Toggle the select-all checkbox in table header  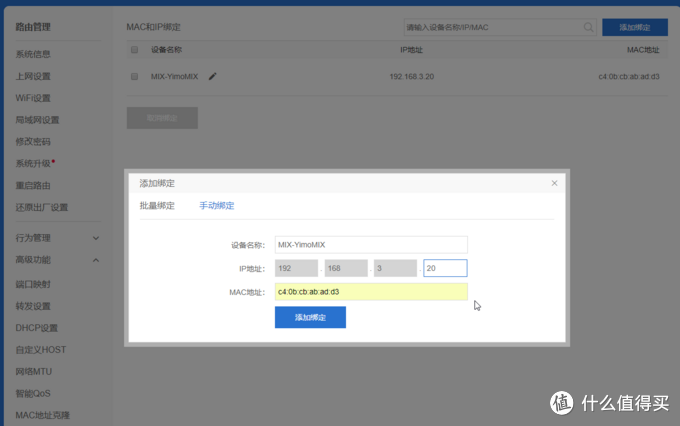(134, 50)
